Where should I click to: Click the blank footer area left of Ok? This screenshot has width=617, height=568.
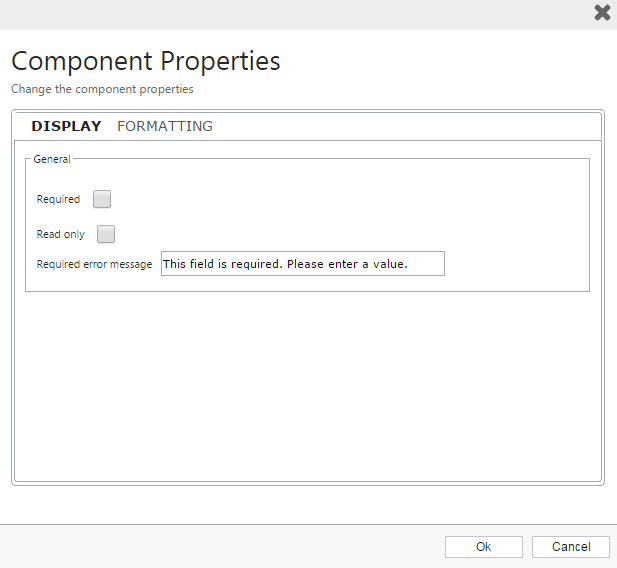click(x=220, y=546)
